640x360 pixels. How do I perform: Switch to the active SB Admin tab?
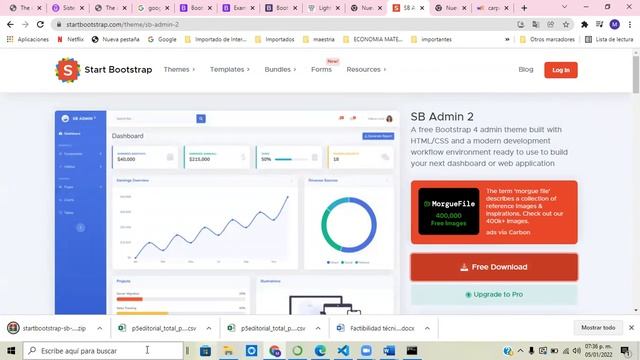pyautogui.click(x=408, y=8)
